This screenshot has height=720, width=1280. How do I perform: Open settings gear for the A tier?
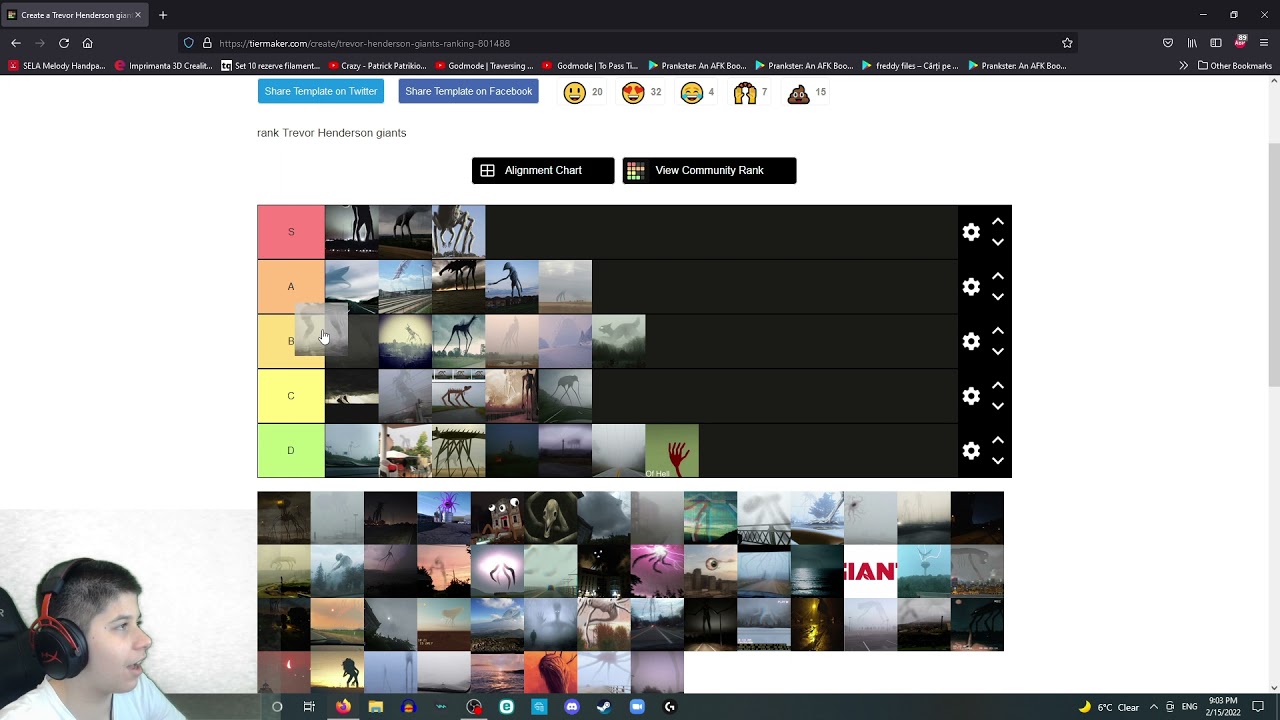click(x=971, y=287)
